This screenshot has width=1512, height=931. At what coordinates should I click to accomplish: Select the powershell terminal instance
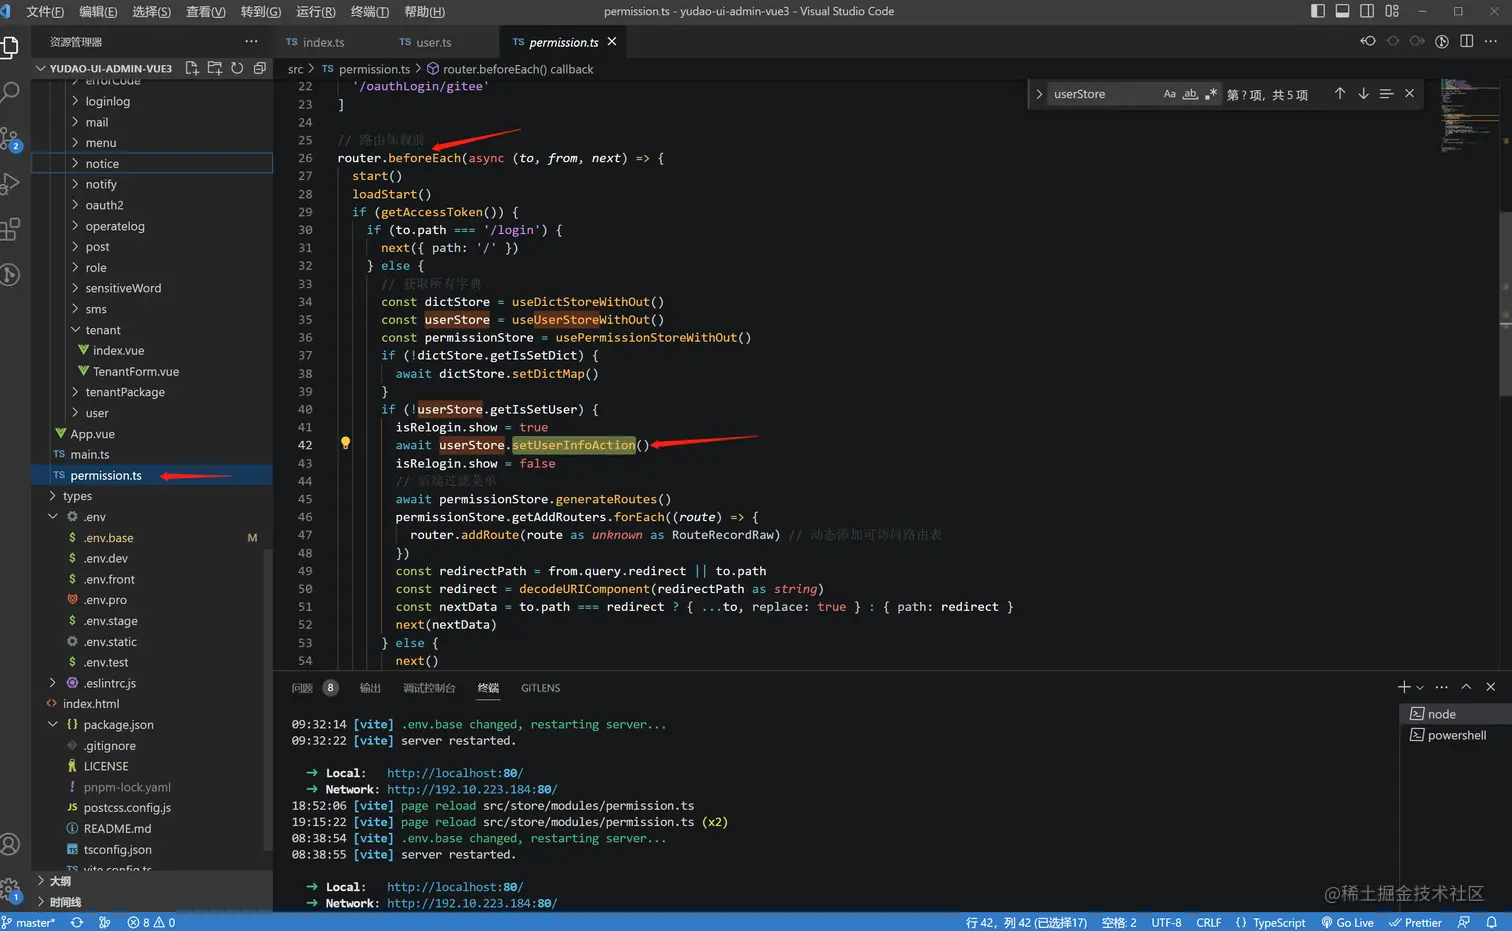click(1455, 735)
